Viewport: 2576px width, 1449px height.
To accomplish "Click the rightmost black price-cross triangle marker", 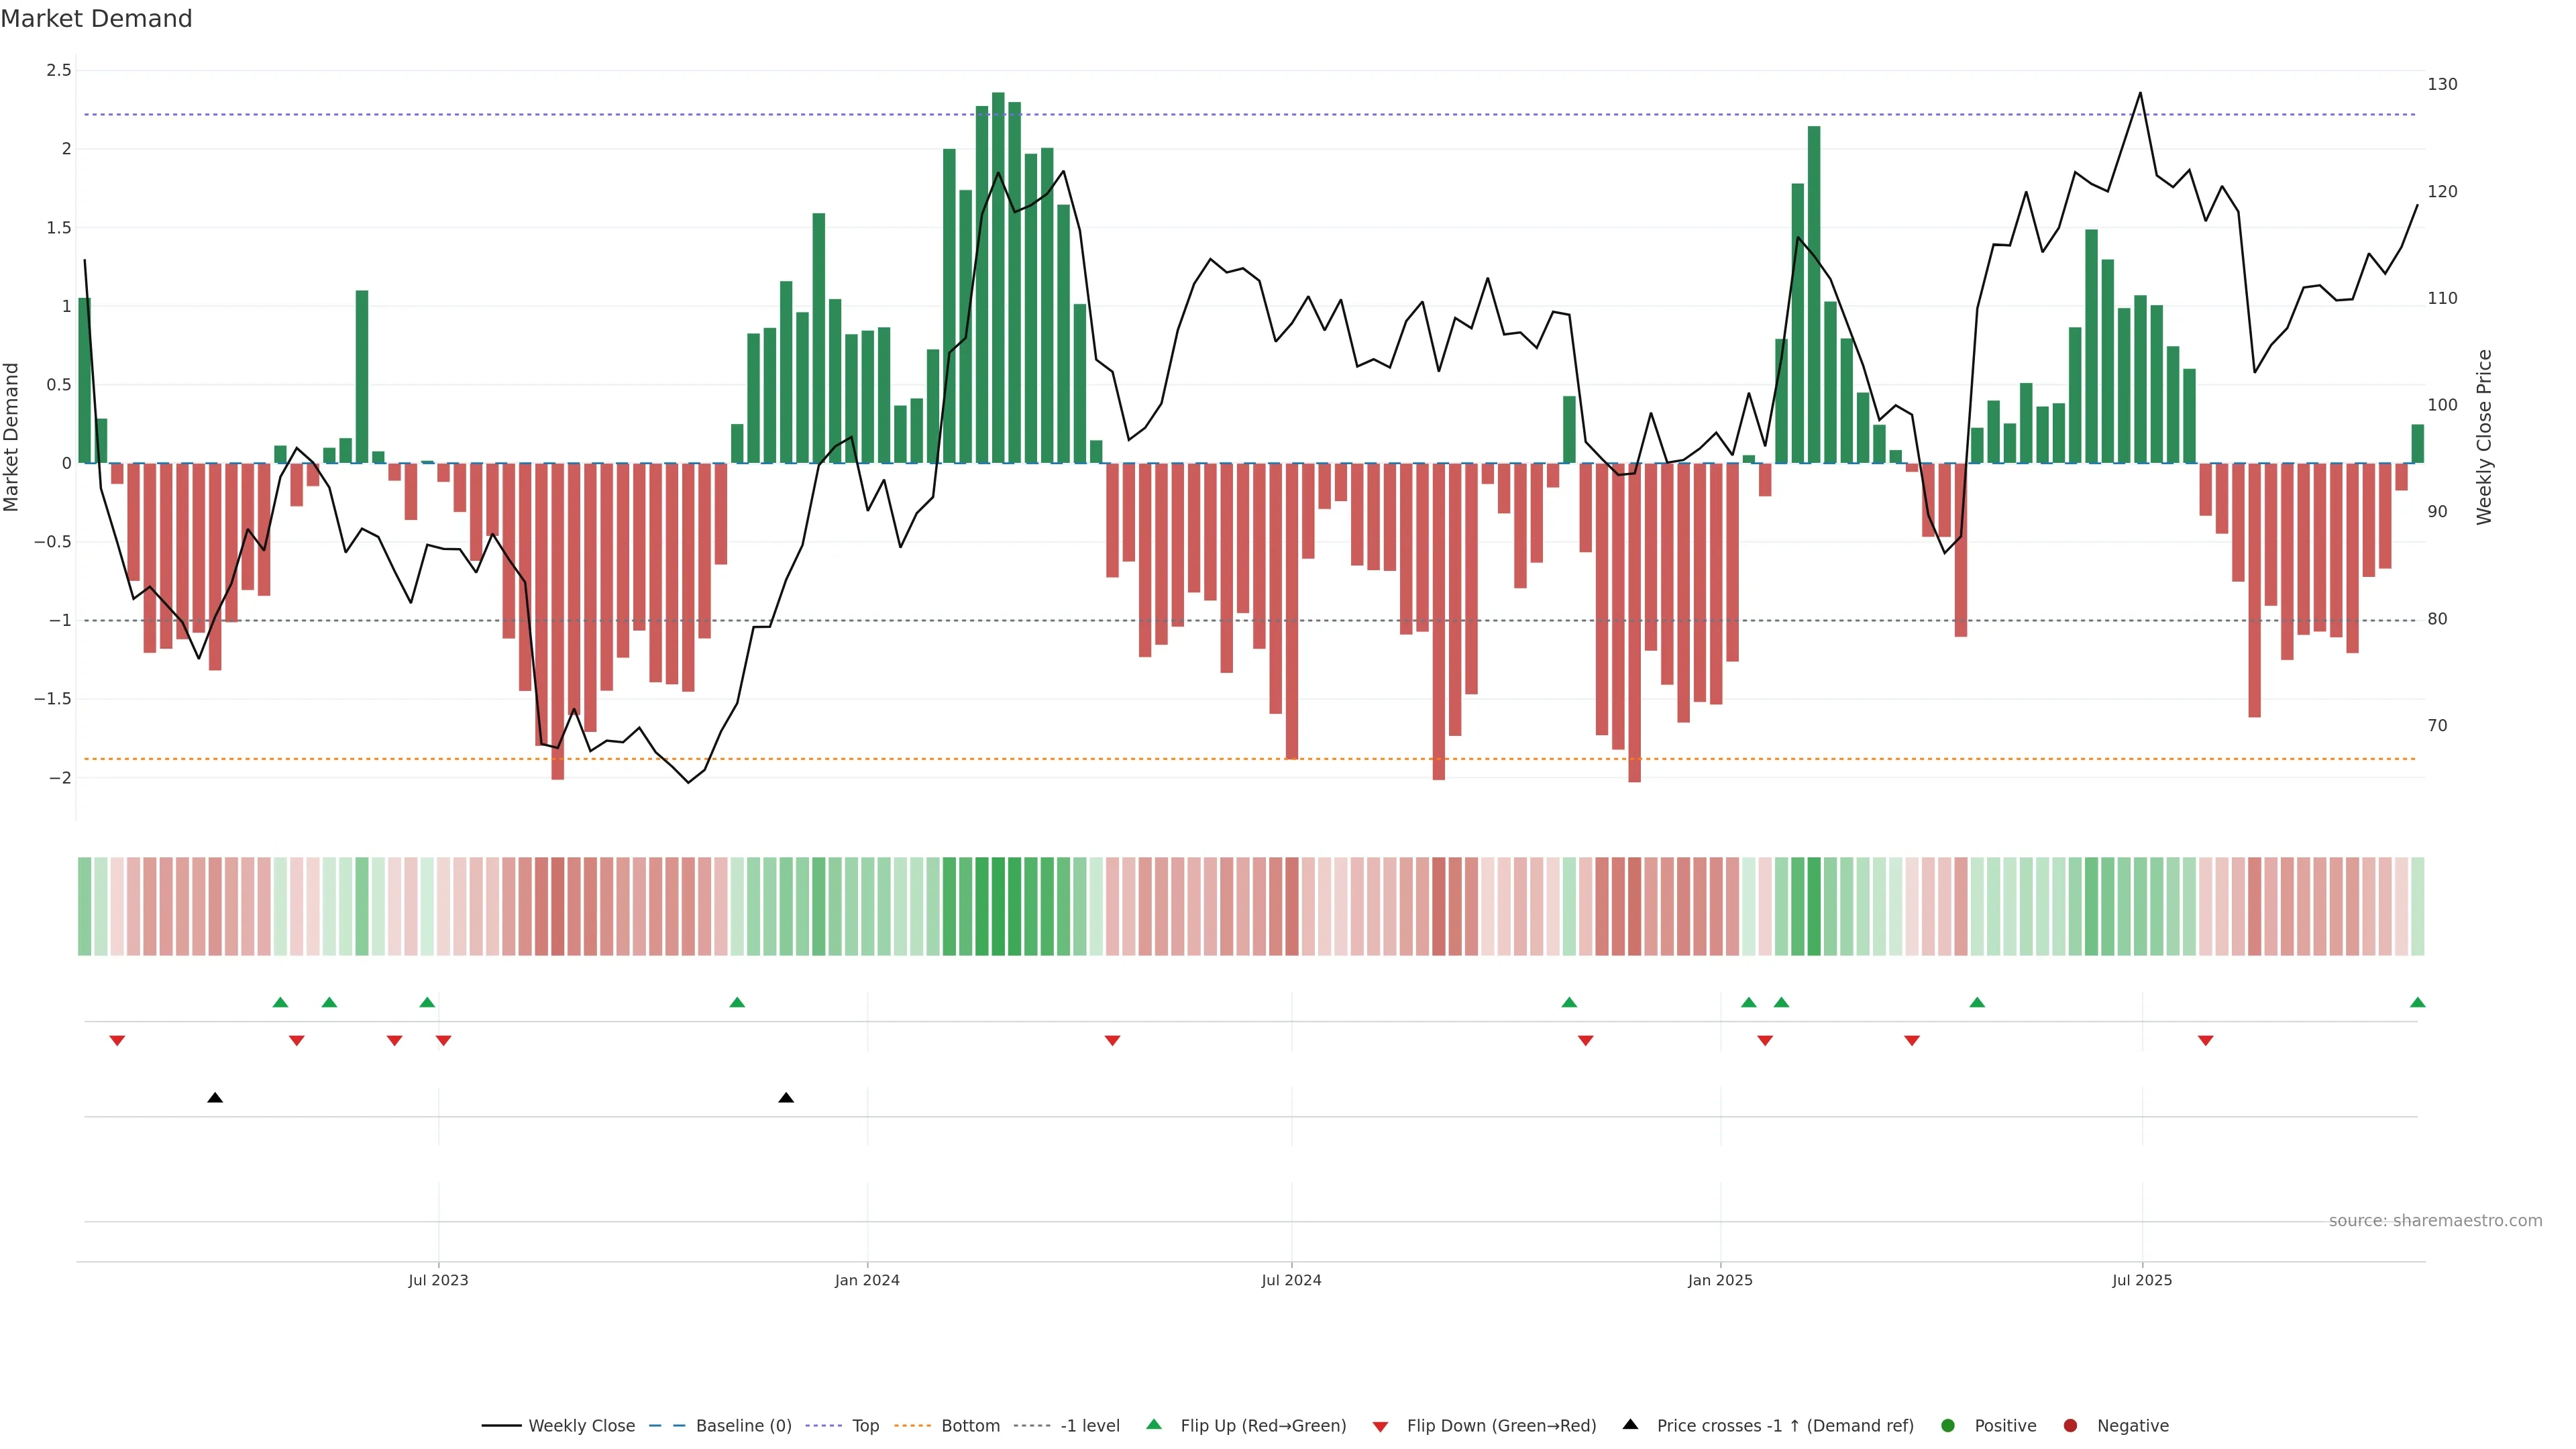I will [786, 1098].
